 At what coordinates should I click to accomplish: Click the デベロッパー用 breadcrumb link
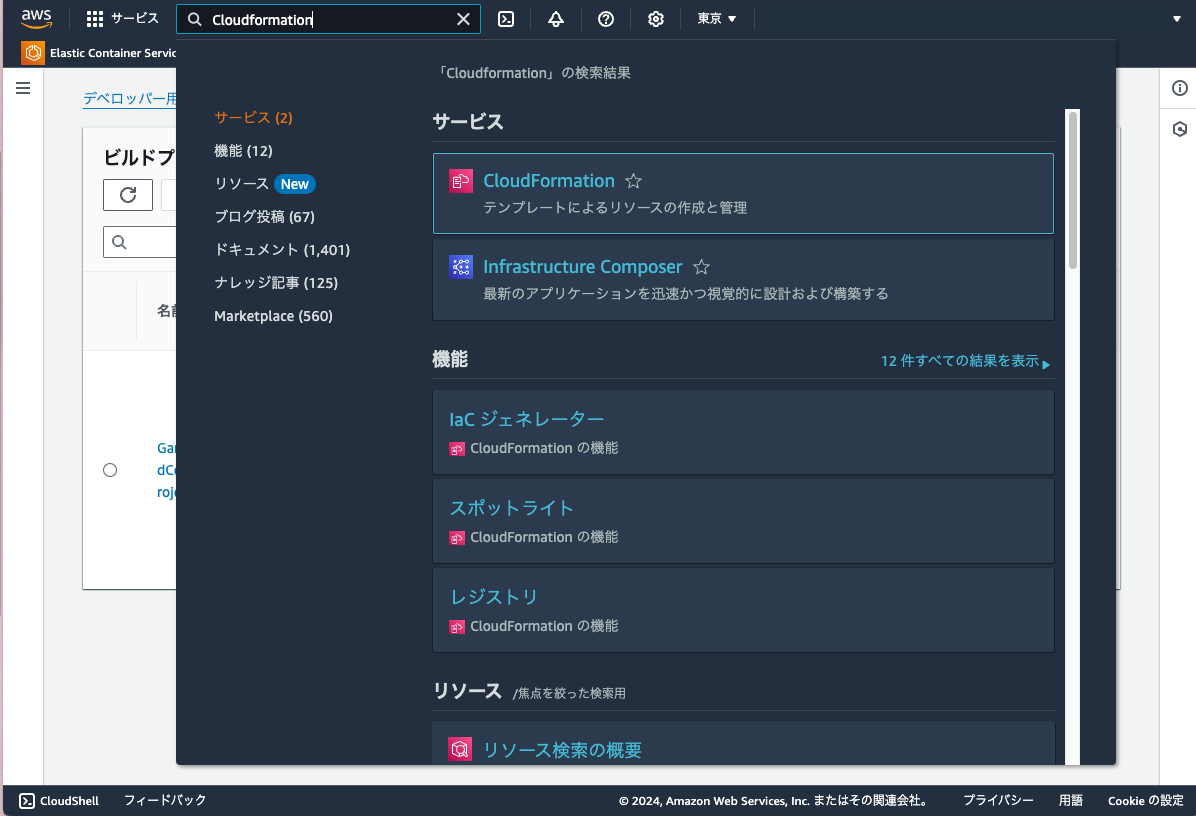click(130, 98)
